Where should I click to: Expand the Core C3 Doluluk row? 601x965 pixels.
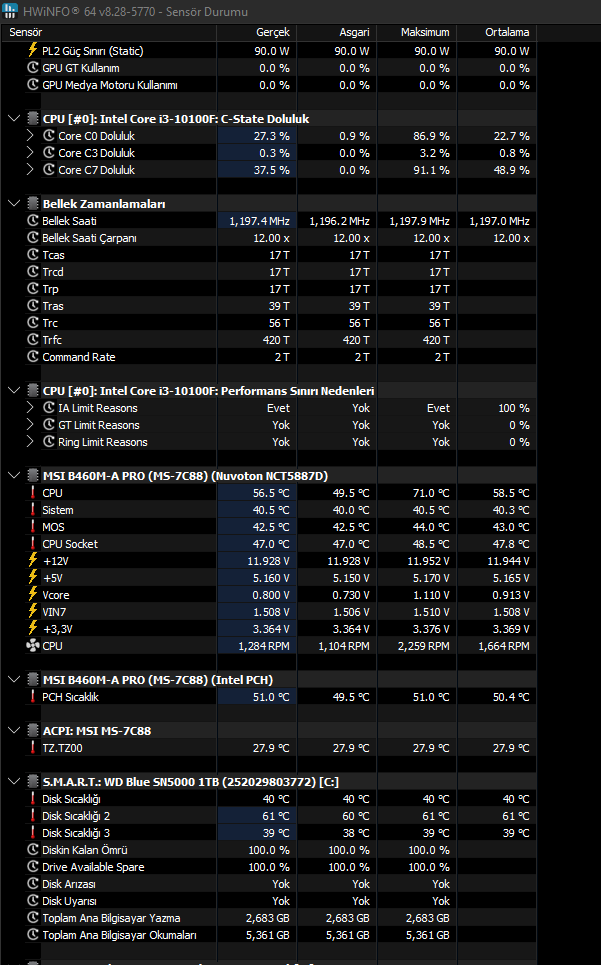tap(30, 152)
